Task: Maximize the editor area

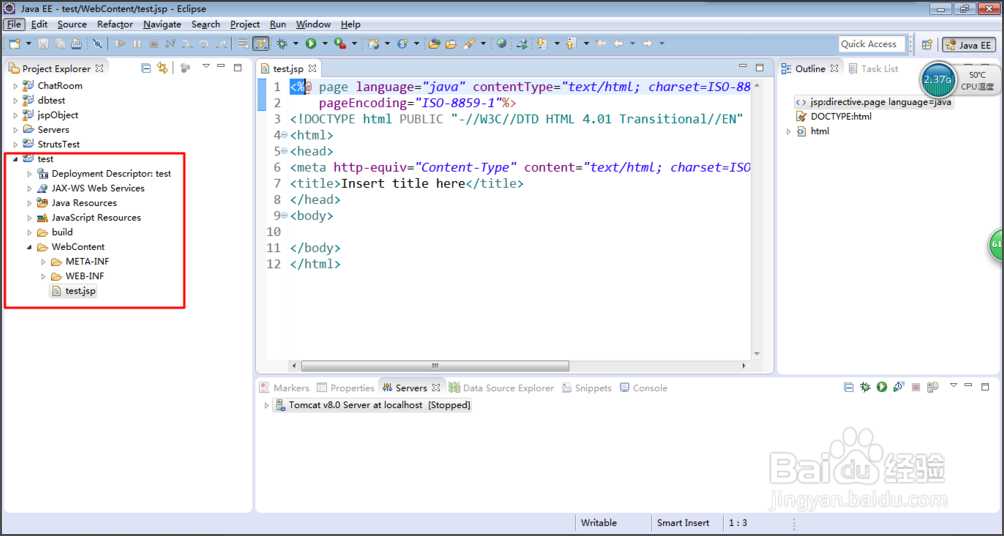Action: point(759,67)
